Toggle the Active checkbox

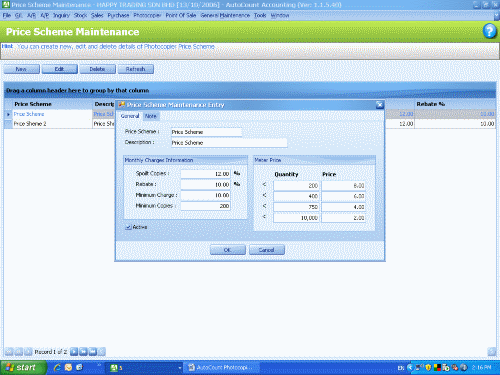point(128,227)
